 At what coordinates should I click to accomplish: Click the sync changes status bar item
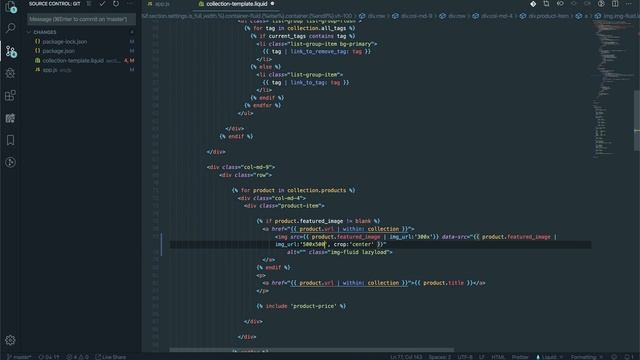49,357
